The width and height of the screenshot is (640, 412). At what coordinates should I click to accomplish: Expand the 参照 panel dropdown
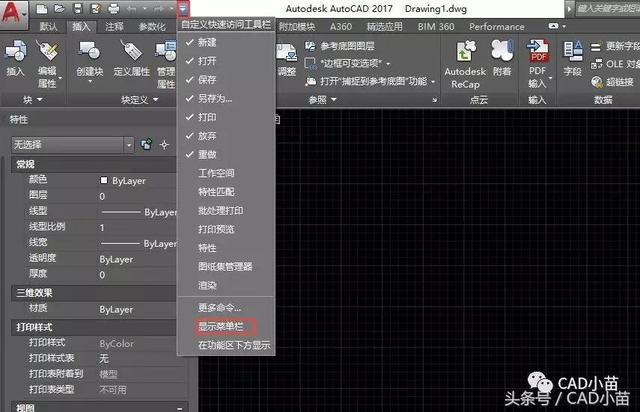[334, 99]
